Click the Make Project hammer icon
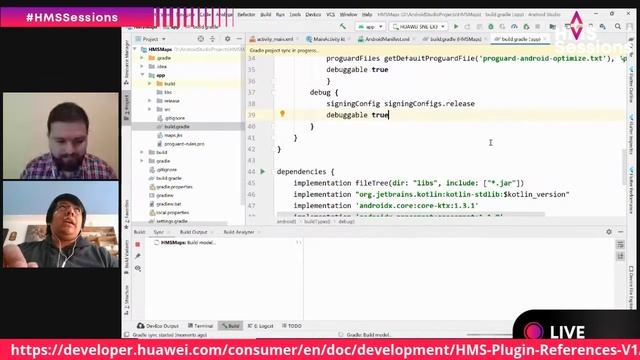The width and height of the screenshot is (640, 360). pyautogui.click(x=343, y=27)
